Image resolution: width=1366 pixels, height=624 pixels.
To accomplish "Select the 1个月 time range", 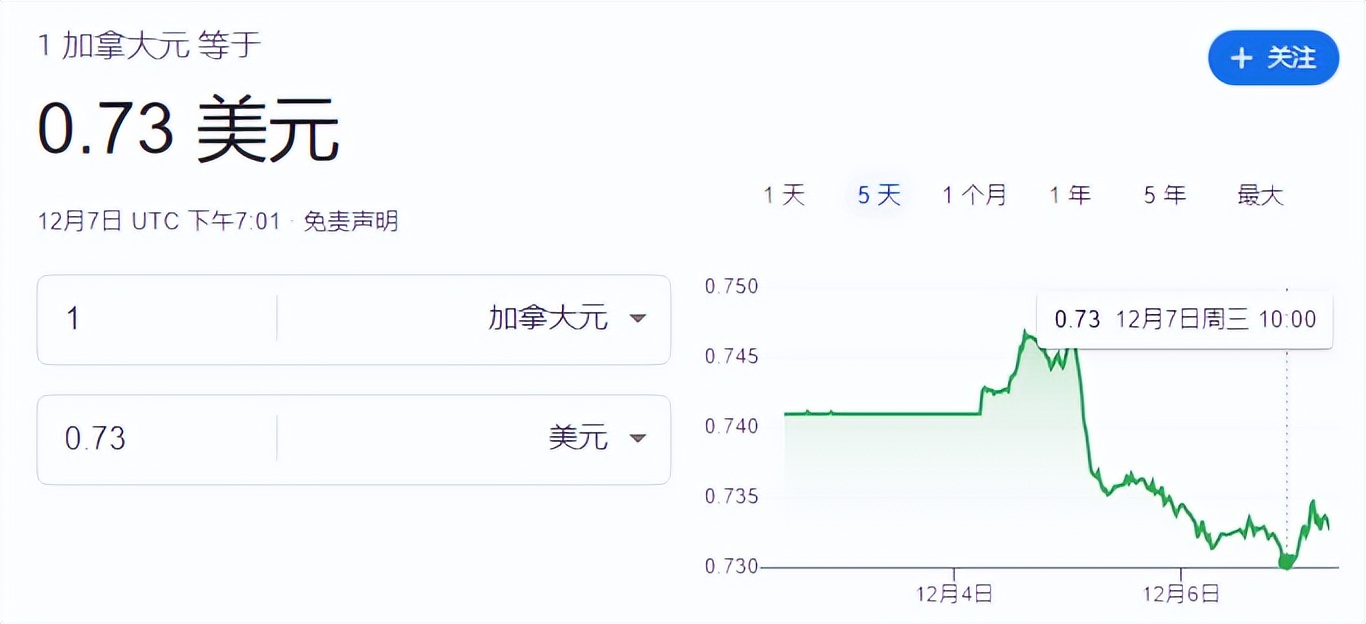I will (x=974, y=195).
